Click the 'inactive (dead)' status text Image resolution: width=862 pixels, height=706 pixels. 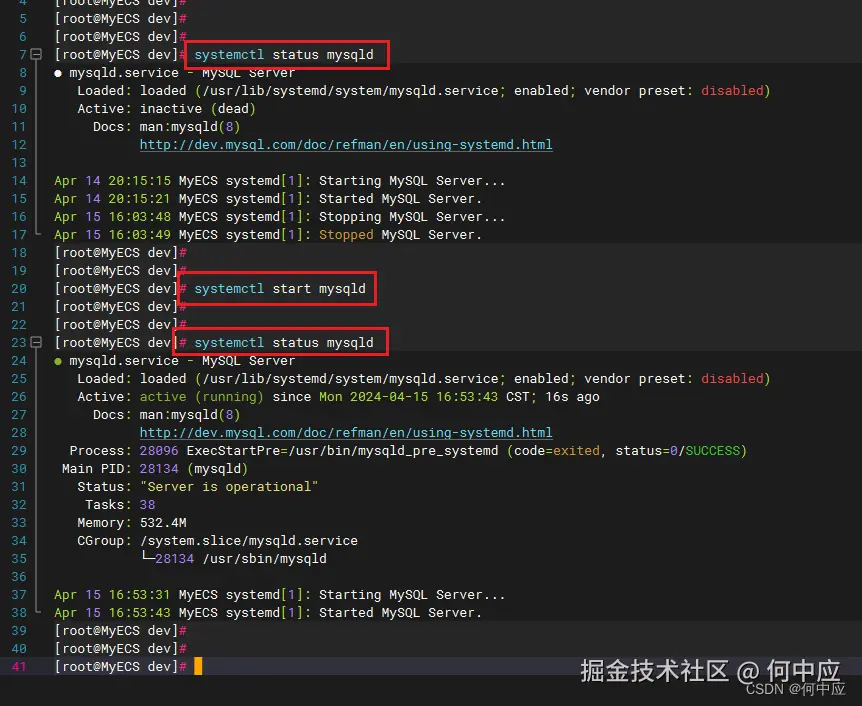tap(197, 109)
